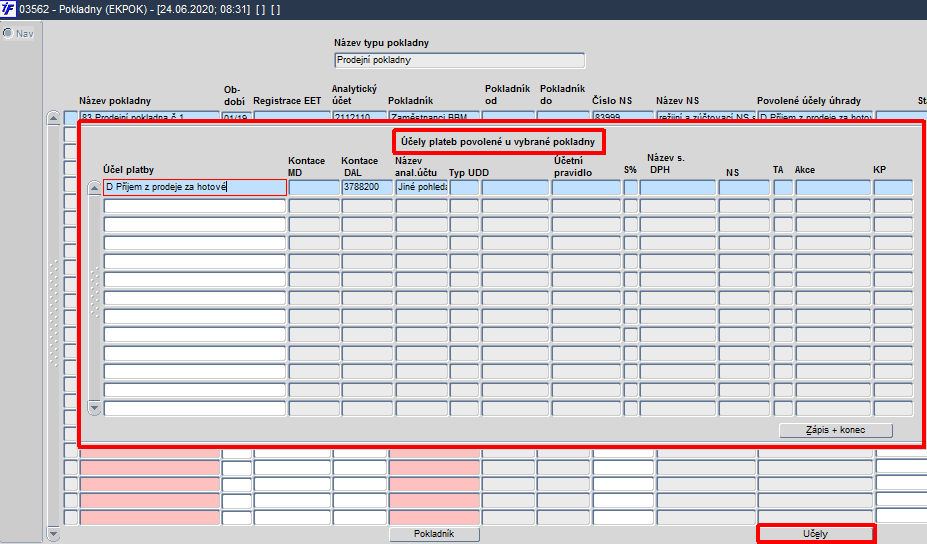Click the scroll down arrow in purposes dialog
The image size is (927, 544).
click(94, 407)
